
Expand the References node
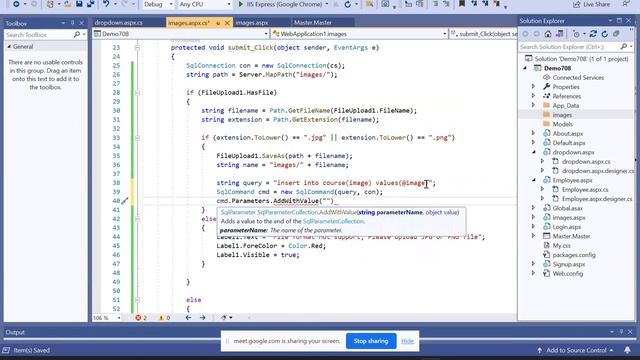pos(533,96)
